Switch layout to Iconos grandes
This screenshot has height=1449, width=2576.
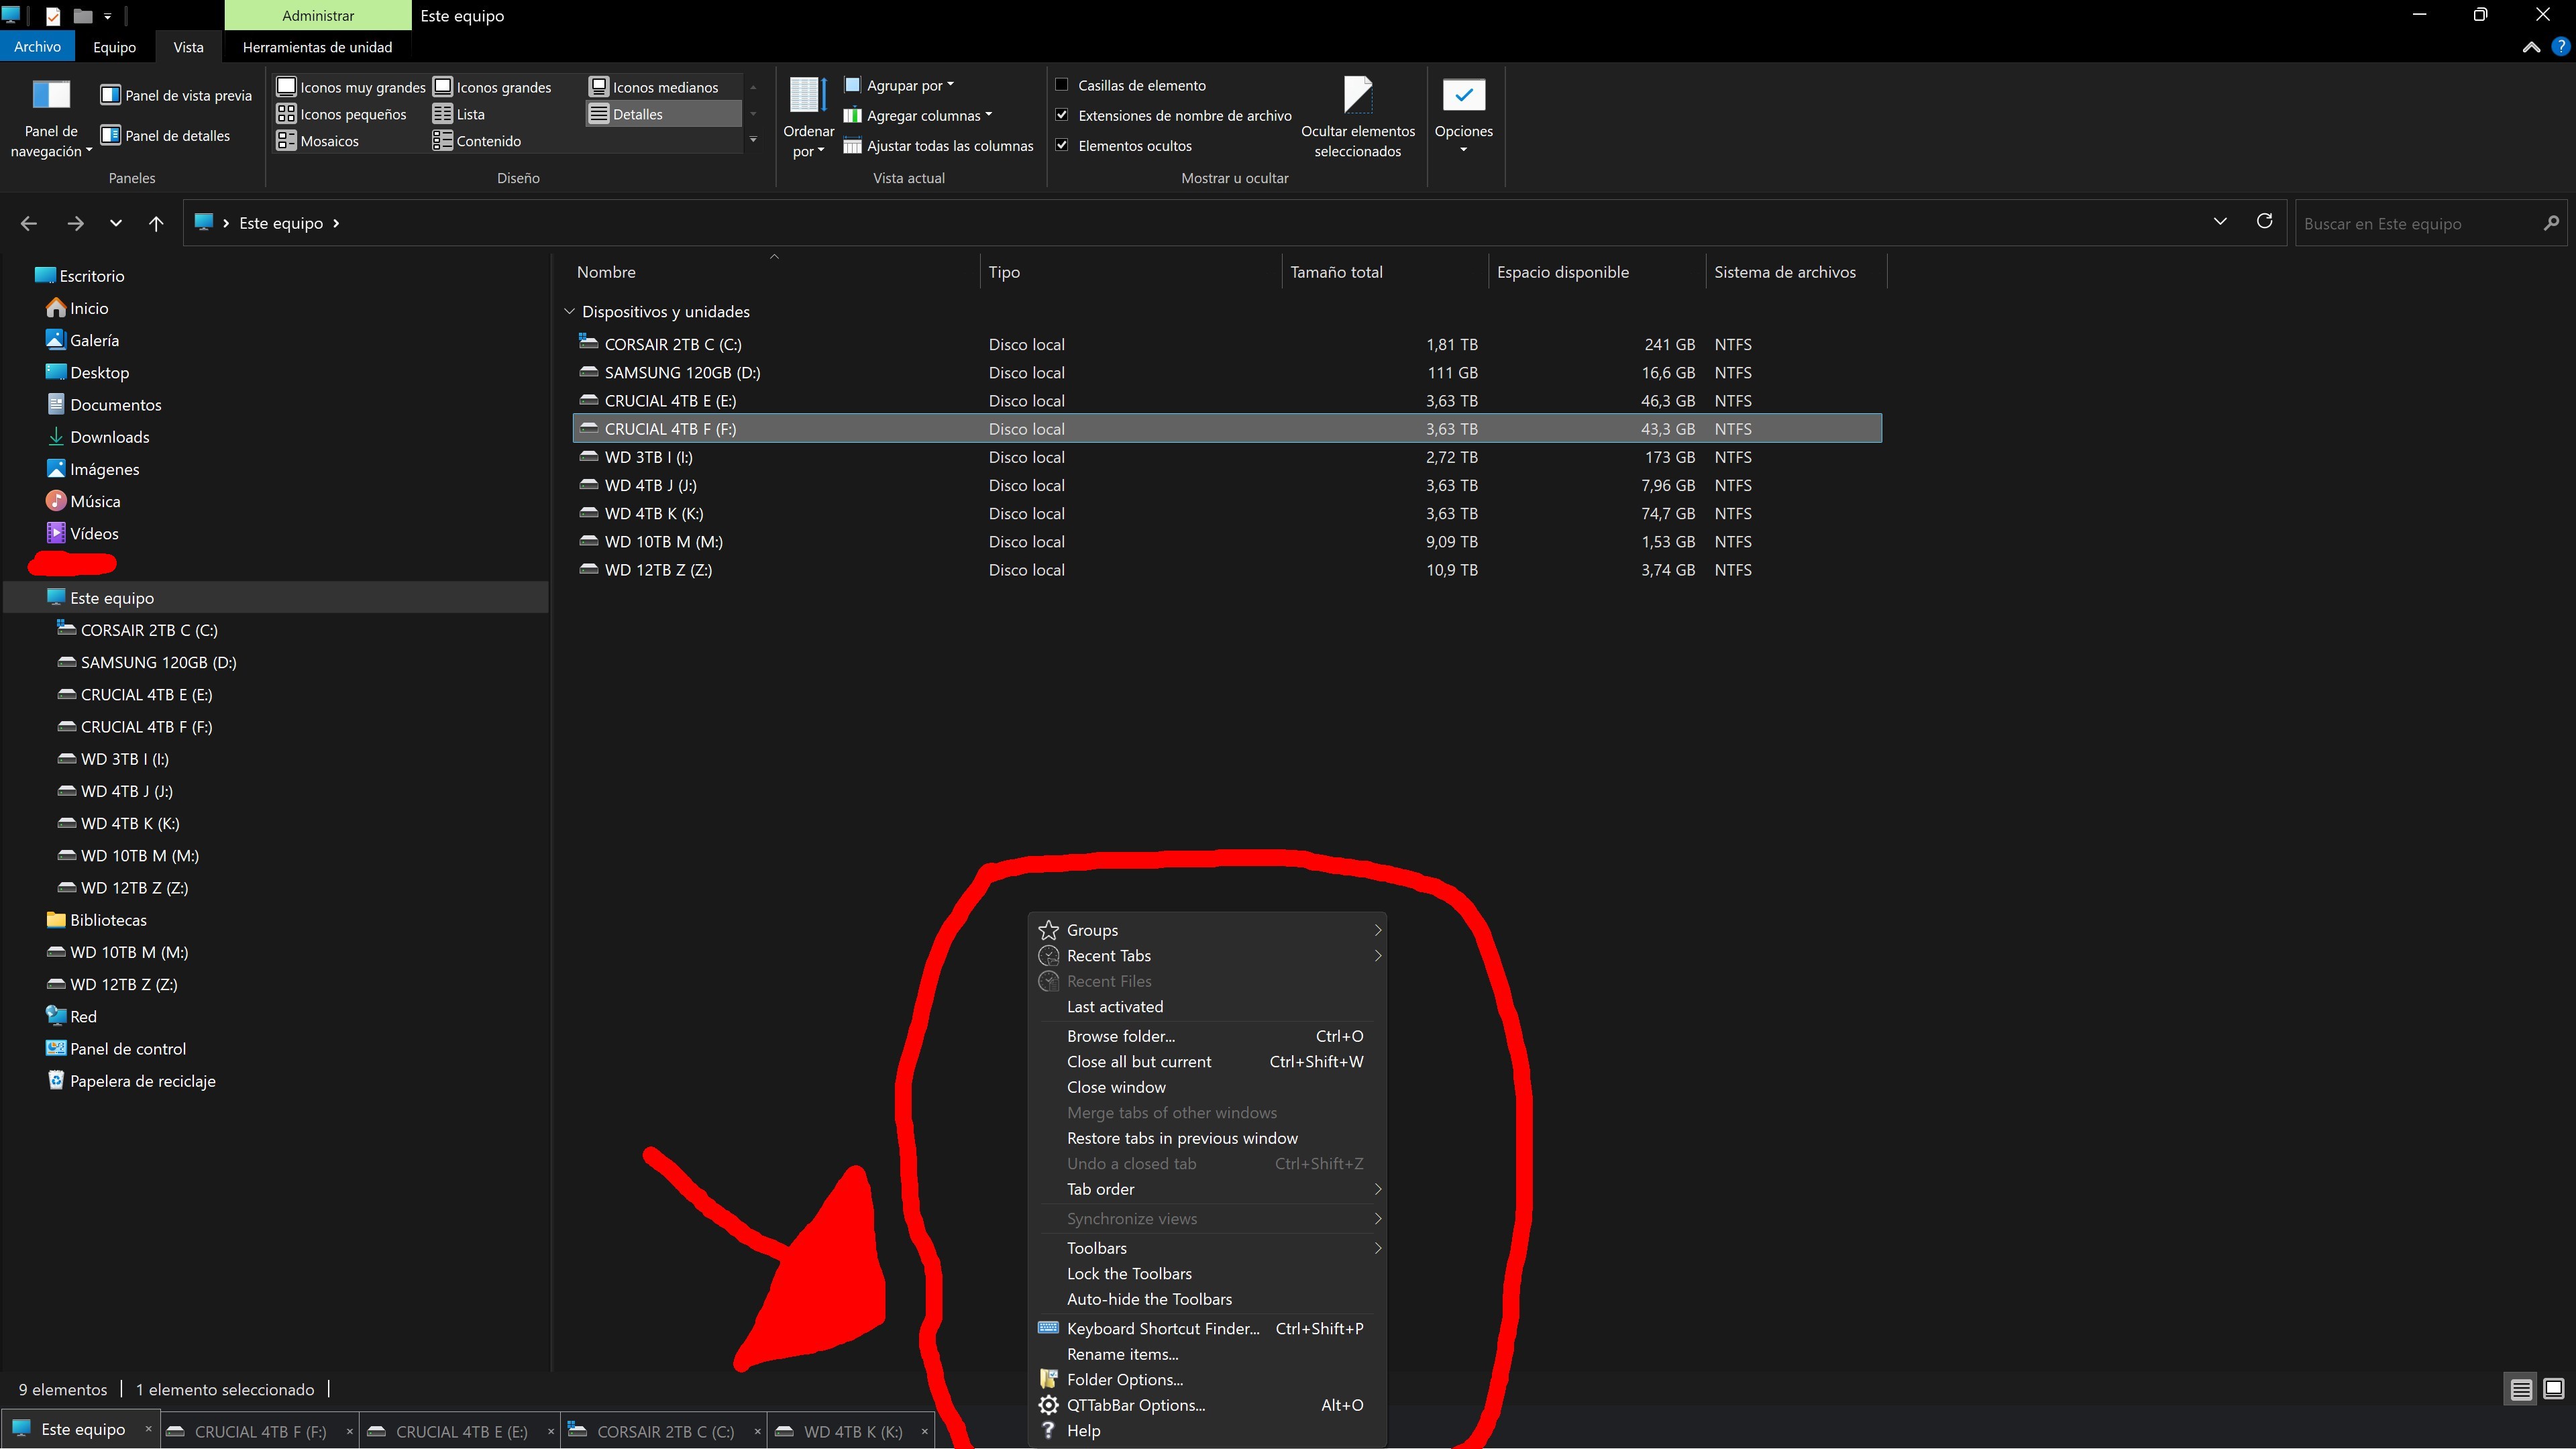click(492, 87)
